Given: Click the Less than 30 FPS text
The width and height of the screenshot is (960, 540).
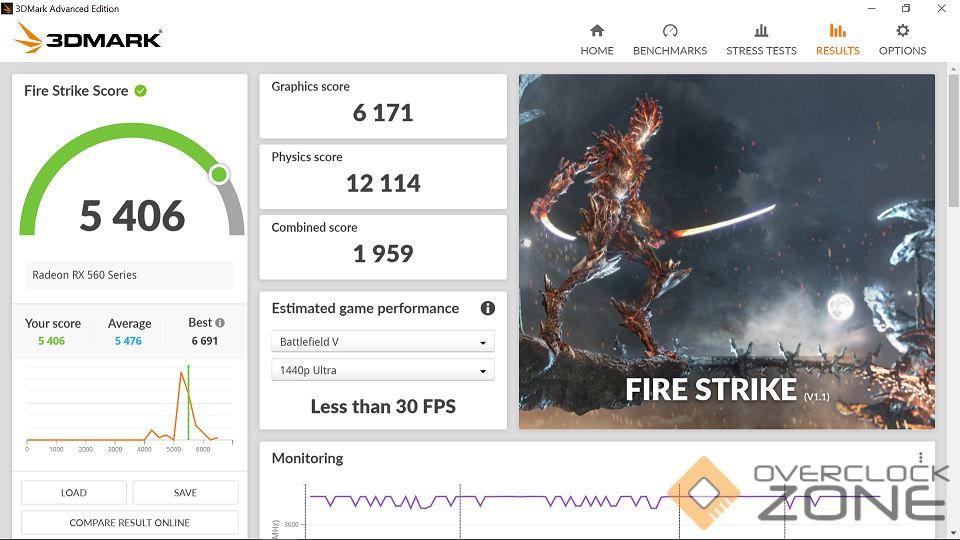Looking at the screenshot, I should pyautogui.click(x=383, y=407).
